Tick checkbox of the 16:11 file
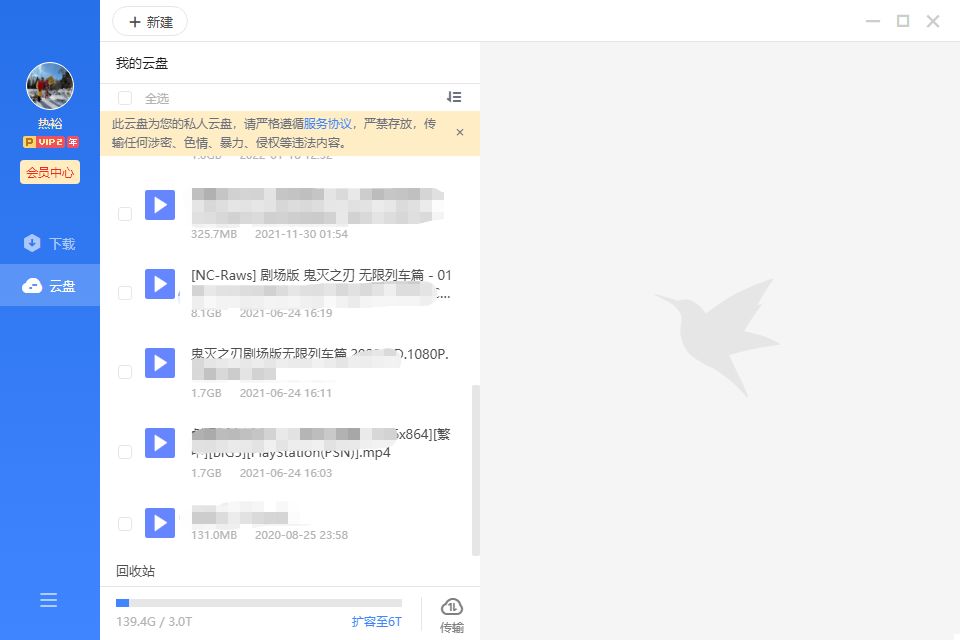This screenshot has width=960, height=640. coord(125,372)
